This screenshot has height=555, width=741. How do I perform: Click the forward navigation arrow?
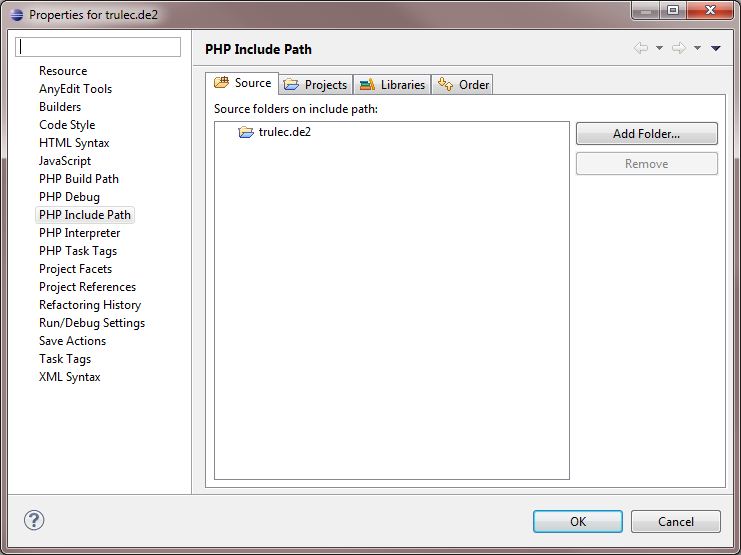tap(679, 48)
